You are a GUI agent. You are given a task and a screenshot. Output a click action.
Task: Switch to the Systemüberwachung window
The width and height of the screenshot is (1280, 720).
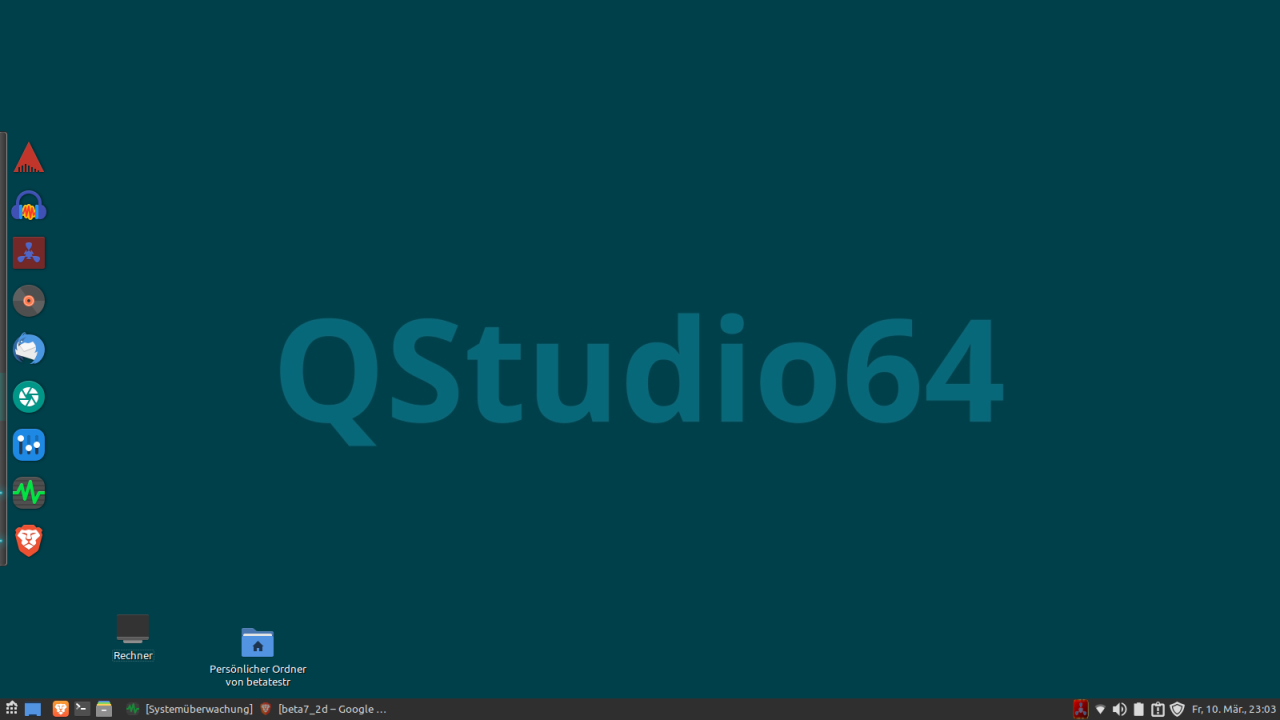point(189,709)
